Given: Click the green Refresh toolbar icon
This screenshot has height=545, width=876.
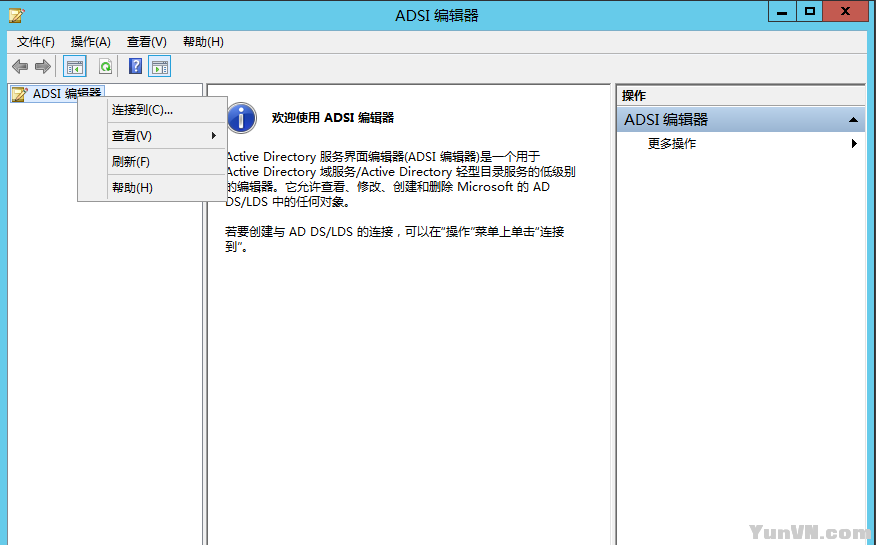Looking at the screenshot, I should (x=105, y=67).
